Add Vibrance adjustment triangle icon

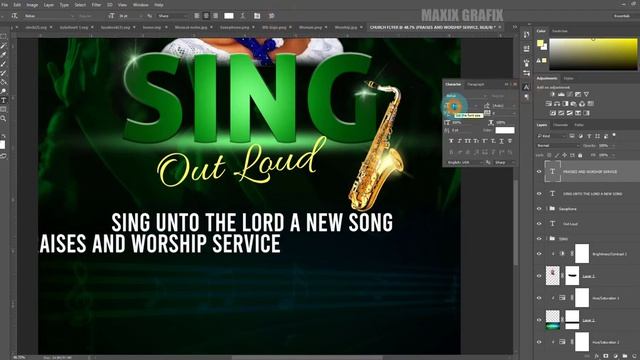tap(587, 94)
